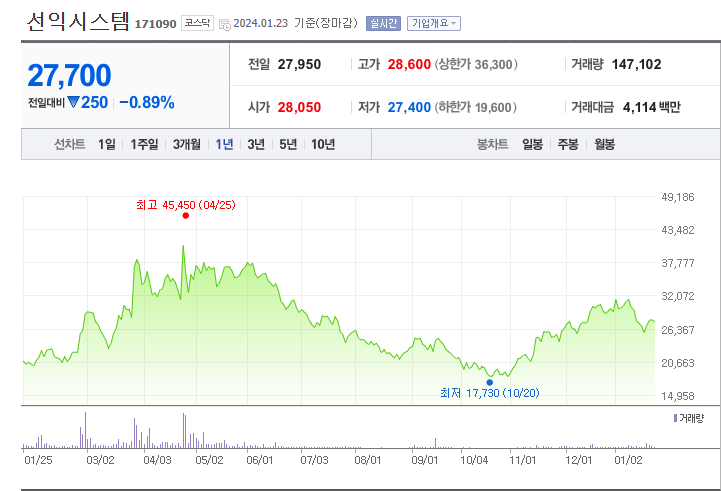Select the 3년 line chart tab

click(x=256, y=144)
